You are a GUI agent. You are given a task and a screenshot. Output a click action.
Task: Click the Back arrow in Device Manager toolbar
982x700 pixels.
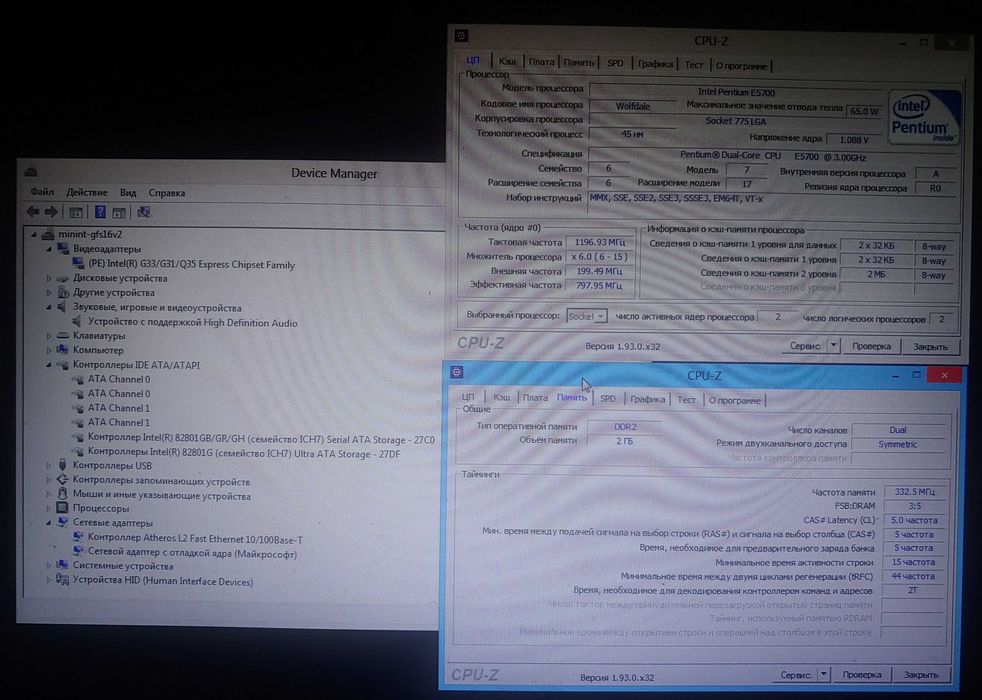33,212
